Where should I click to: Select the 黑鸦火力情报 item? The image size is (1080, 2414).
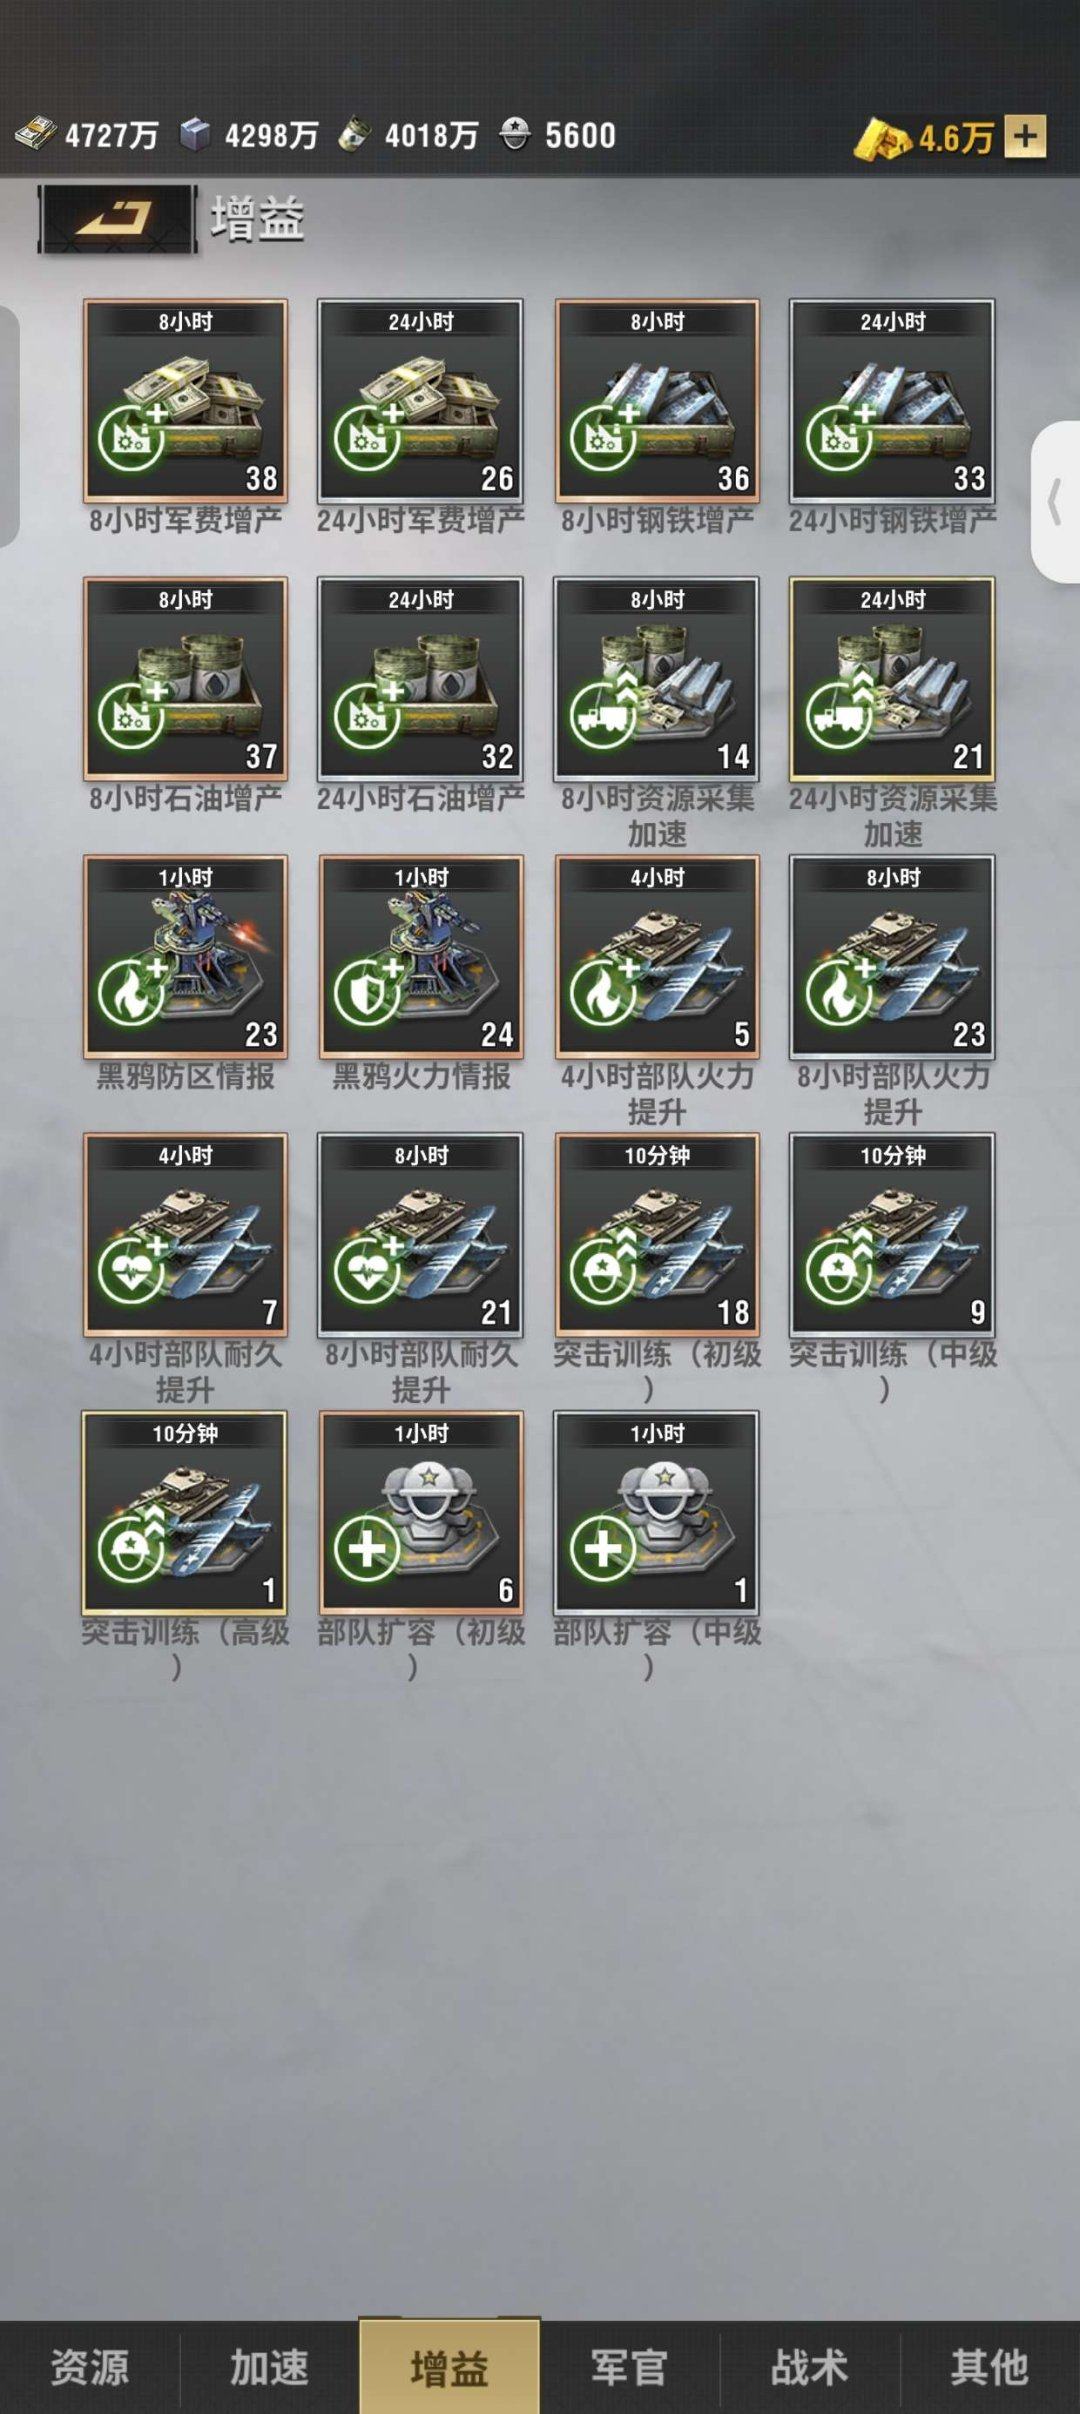(x=421, y=956)
